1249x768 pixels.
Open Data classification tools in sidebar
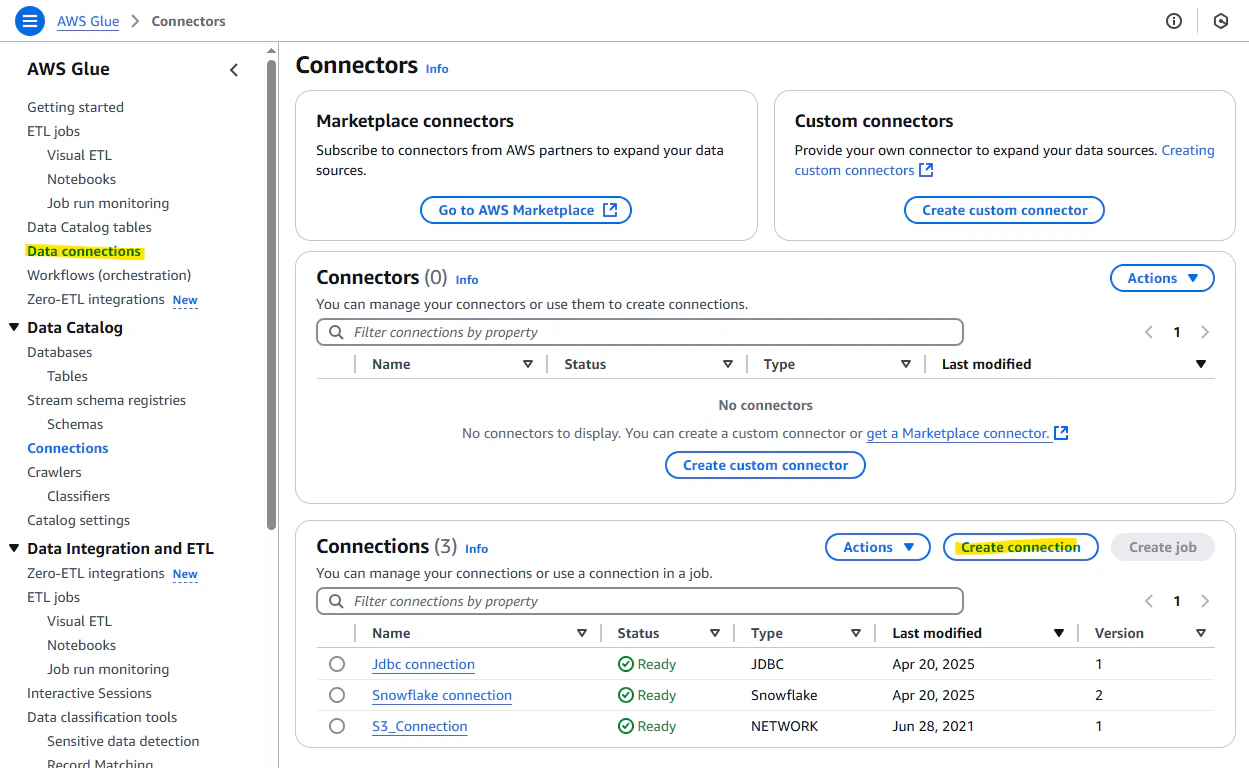(x=102, y=717)
